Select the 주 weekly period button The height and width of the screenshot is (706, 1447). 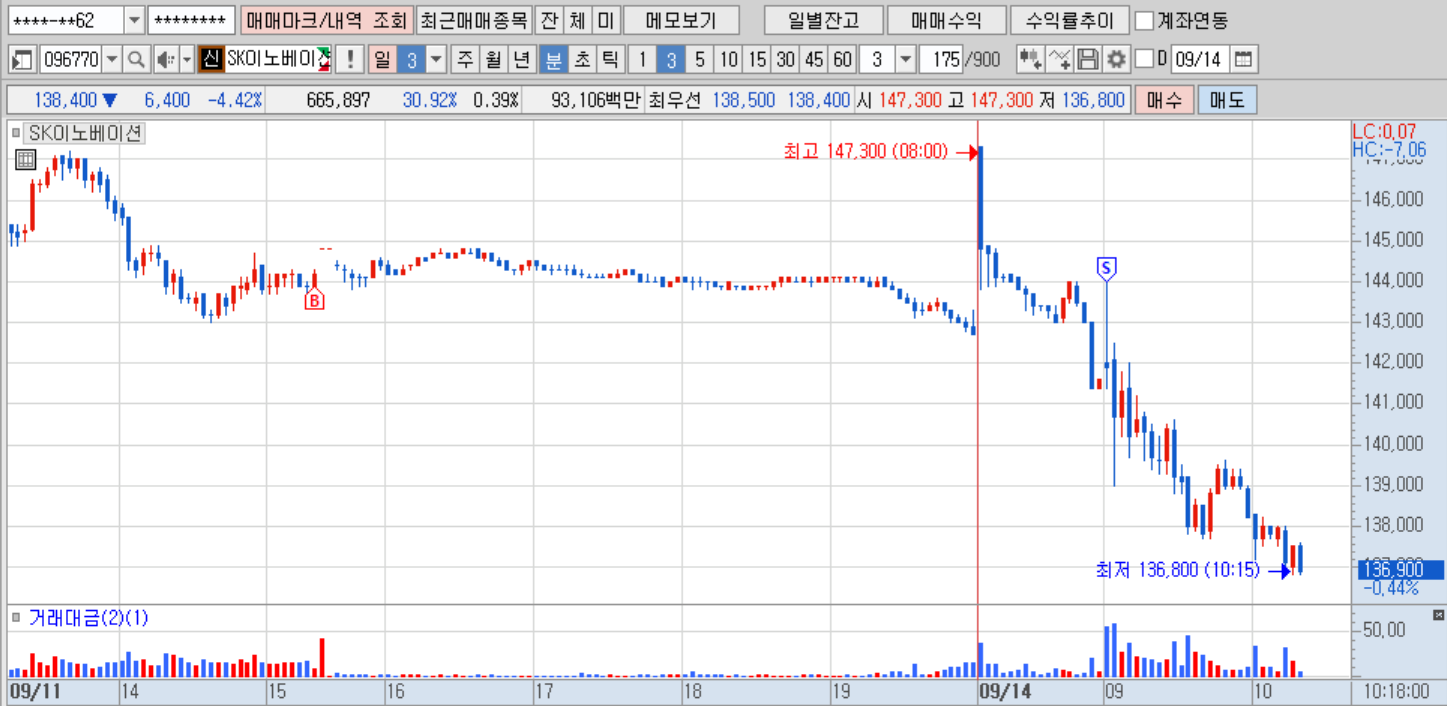click(x=465, y=60)
